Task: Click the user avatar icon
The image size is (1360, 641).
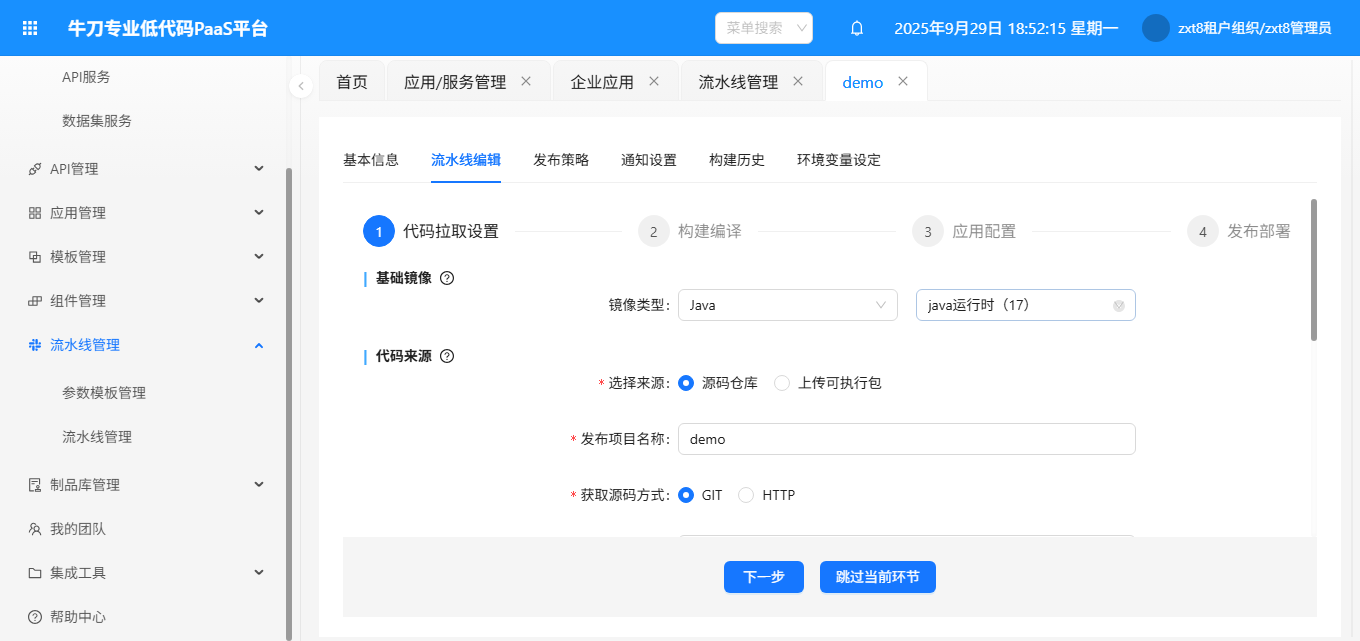Action: [x=1155, y=28]
